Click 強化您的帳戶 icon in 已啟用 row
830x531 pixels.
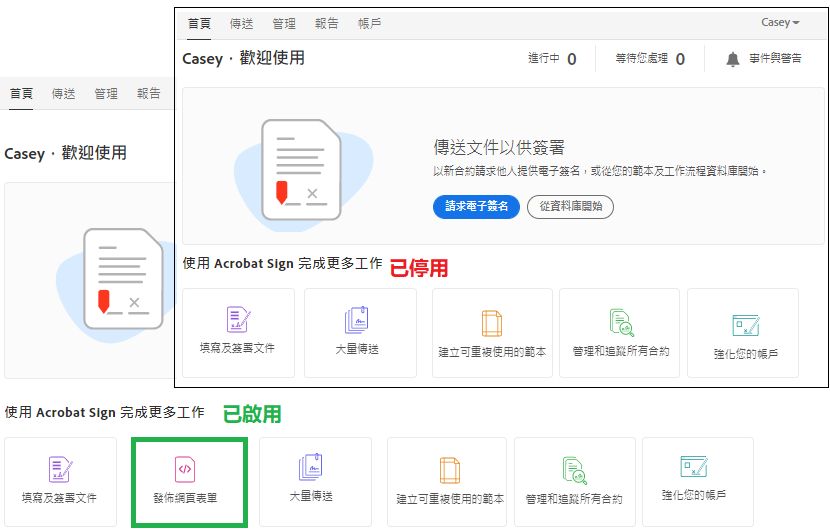click(x=694, y=467)
